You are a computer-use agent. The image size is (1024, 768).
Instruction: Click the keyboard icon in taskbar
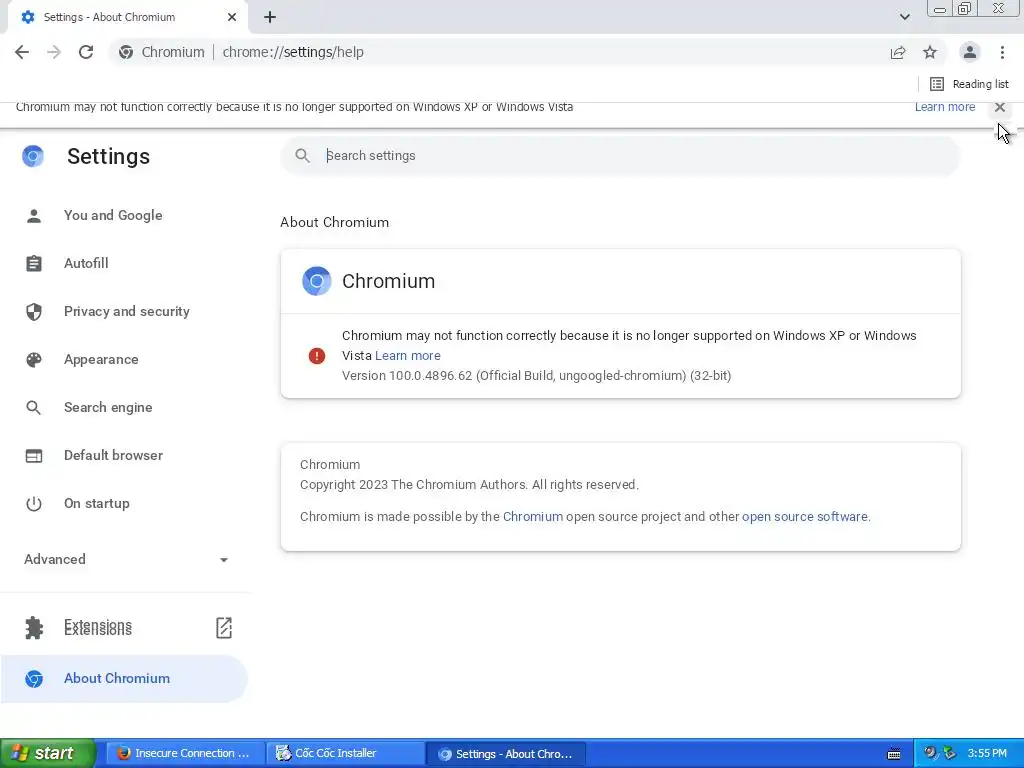click(x=894, y=754)
